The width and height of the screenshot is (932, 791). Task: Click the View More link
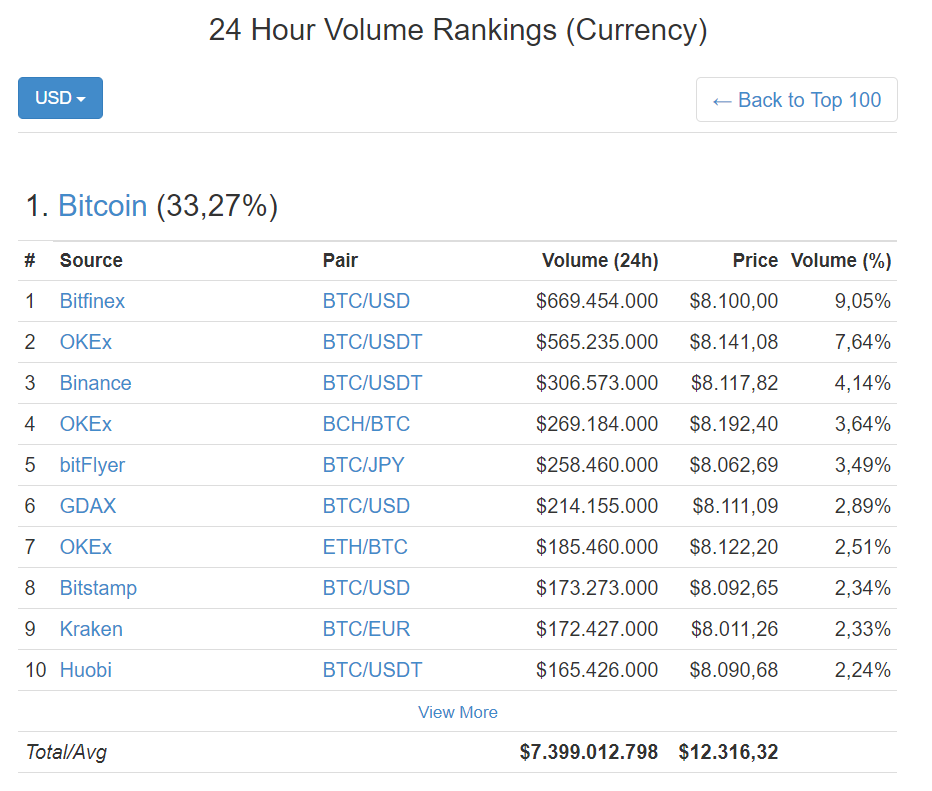(x=458, y=712)
